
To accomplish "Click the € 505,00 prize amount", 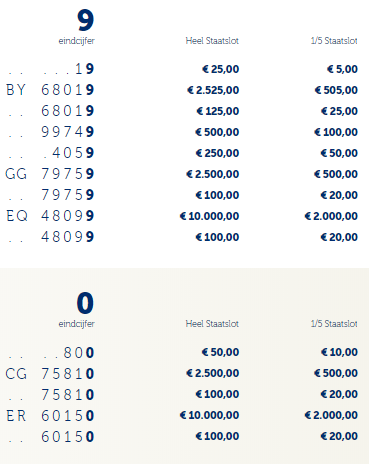I will coord(336,90).
